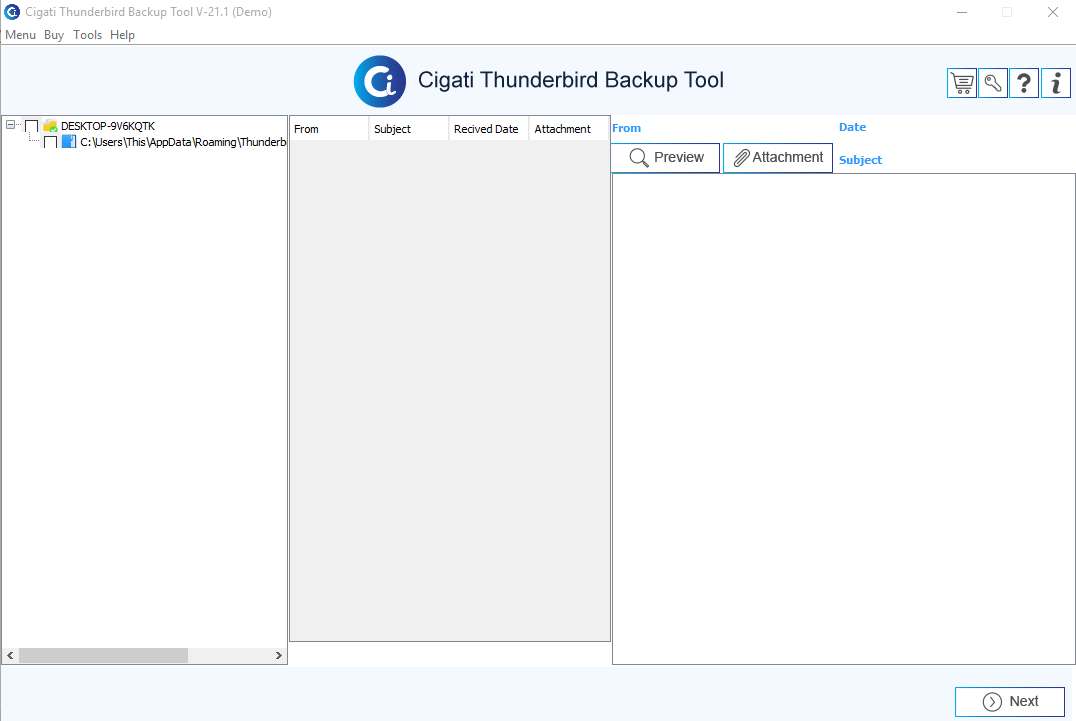This screenshot has height=721, width=1076.
Task: Click the Next button
Action: [x=1009, y=702]
